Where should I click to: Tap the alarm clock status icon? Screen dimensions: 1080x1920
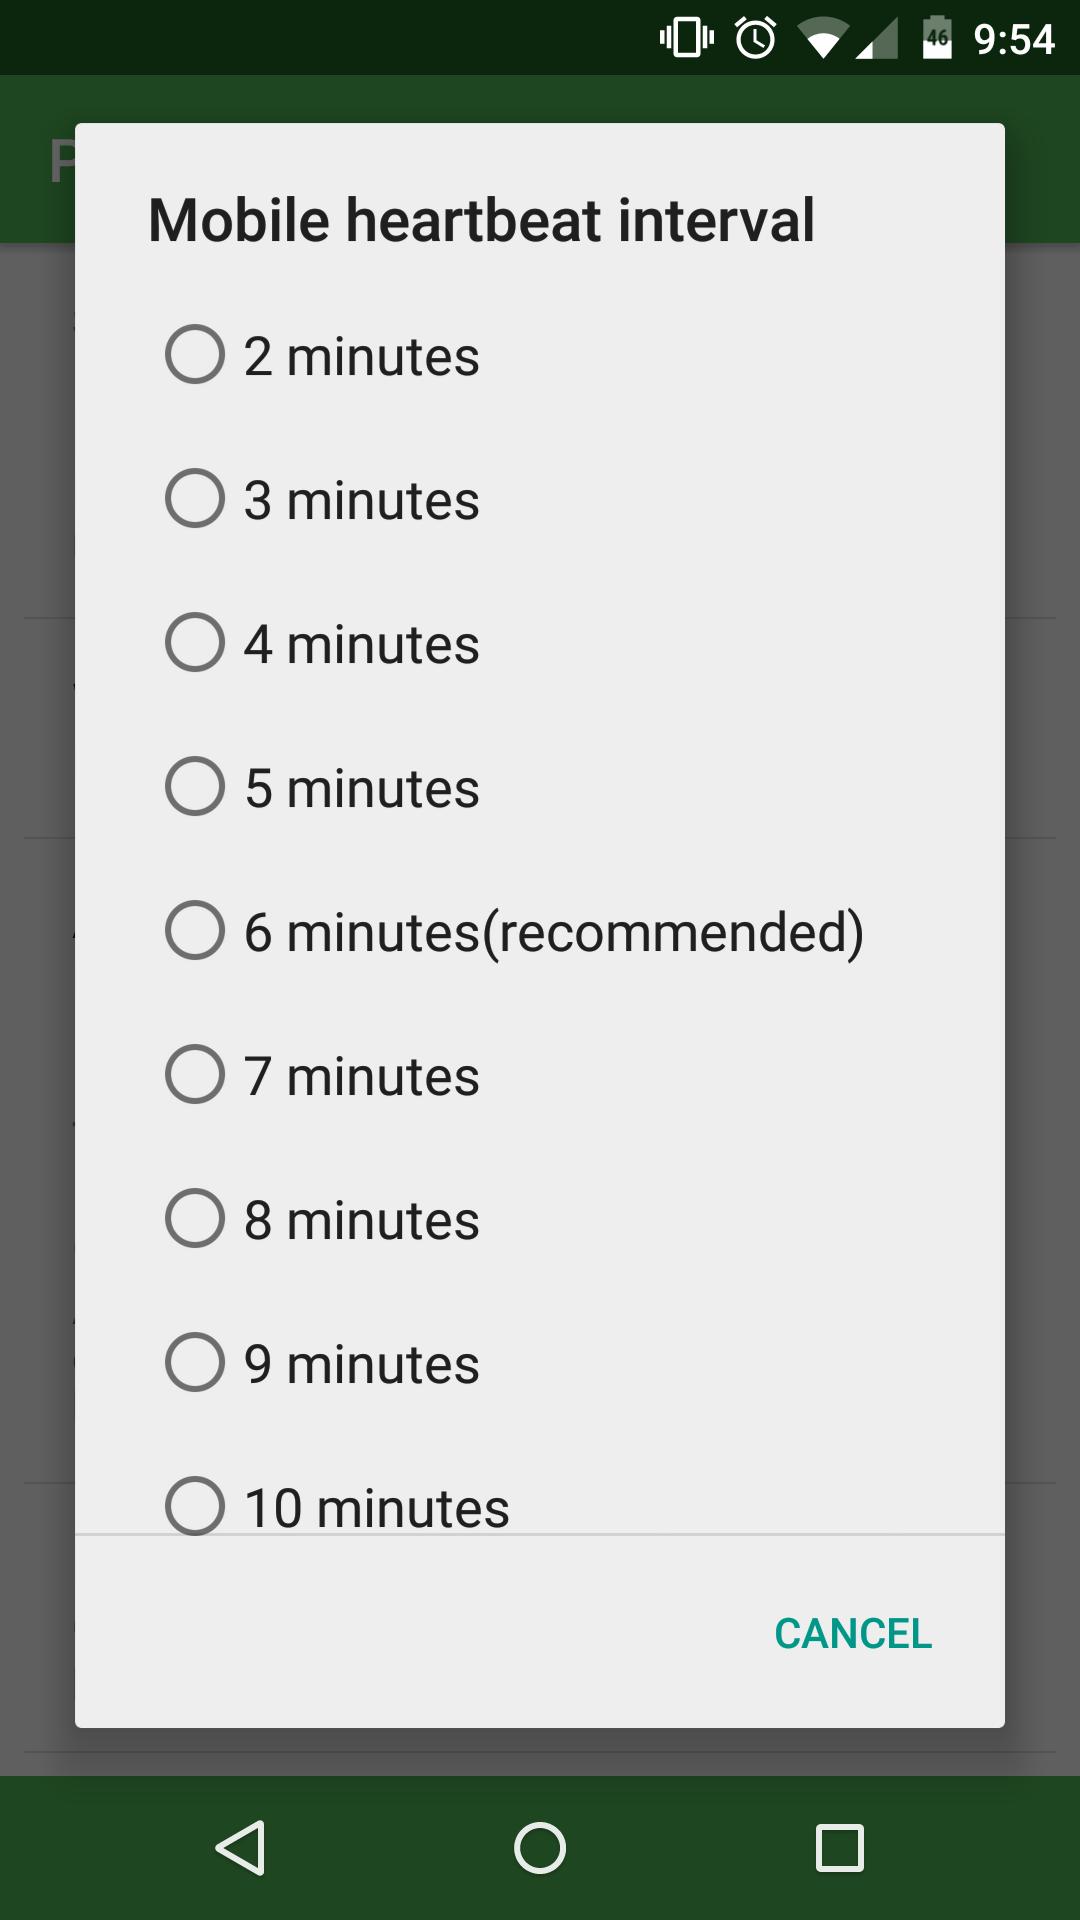point(753,37)
